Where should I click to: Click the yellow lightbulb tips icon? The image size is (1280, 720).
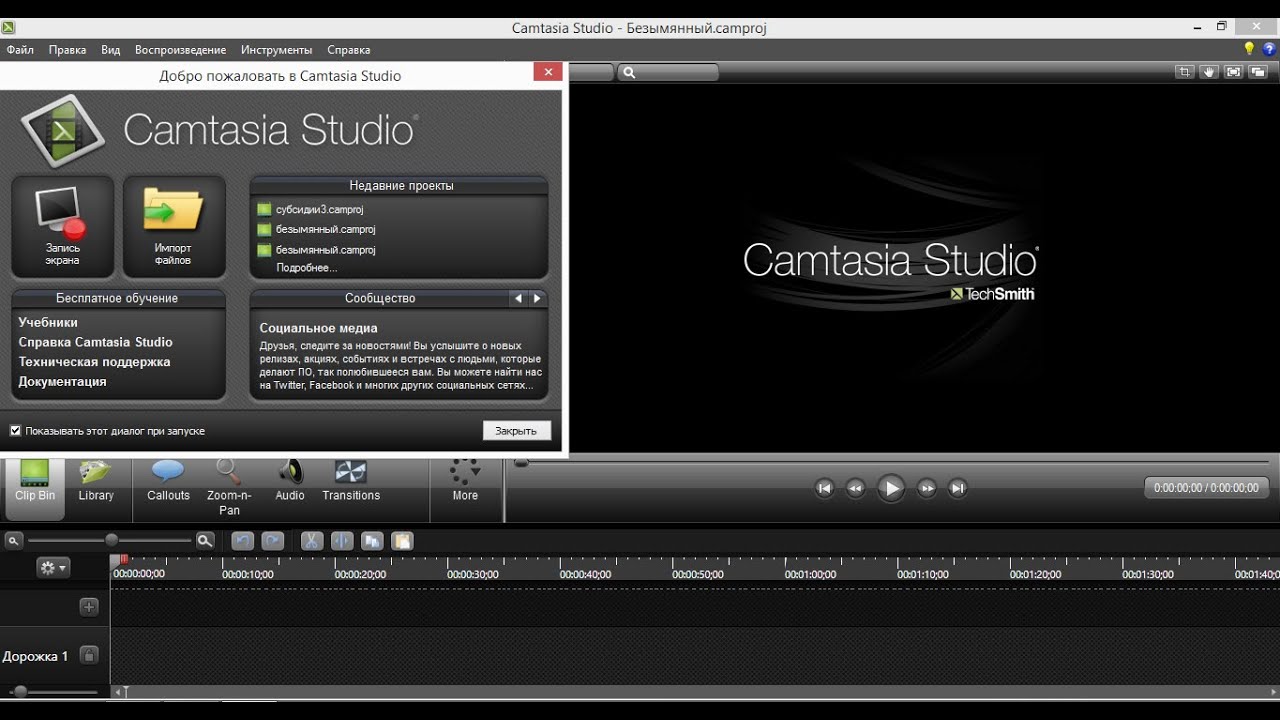coord(1249,49)
